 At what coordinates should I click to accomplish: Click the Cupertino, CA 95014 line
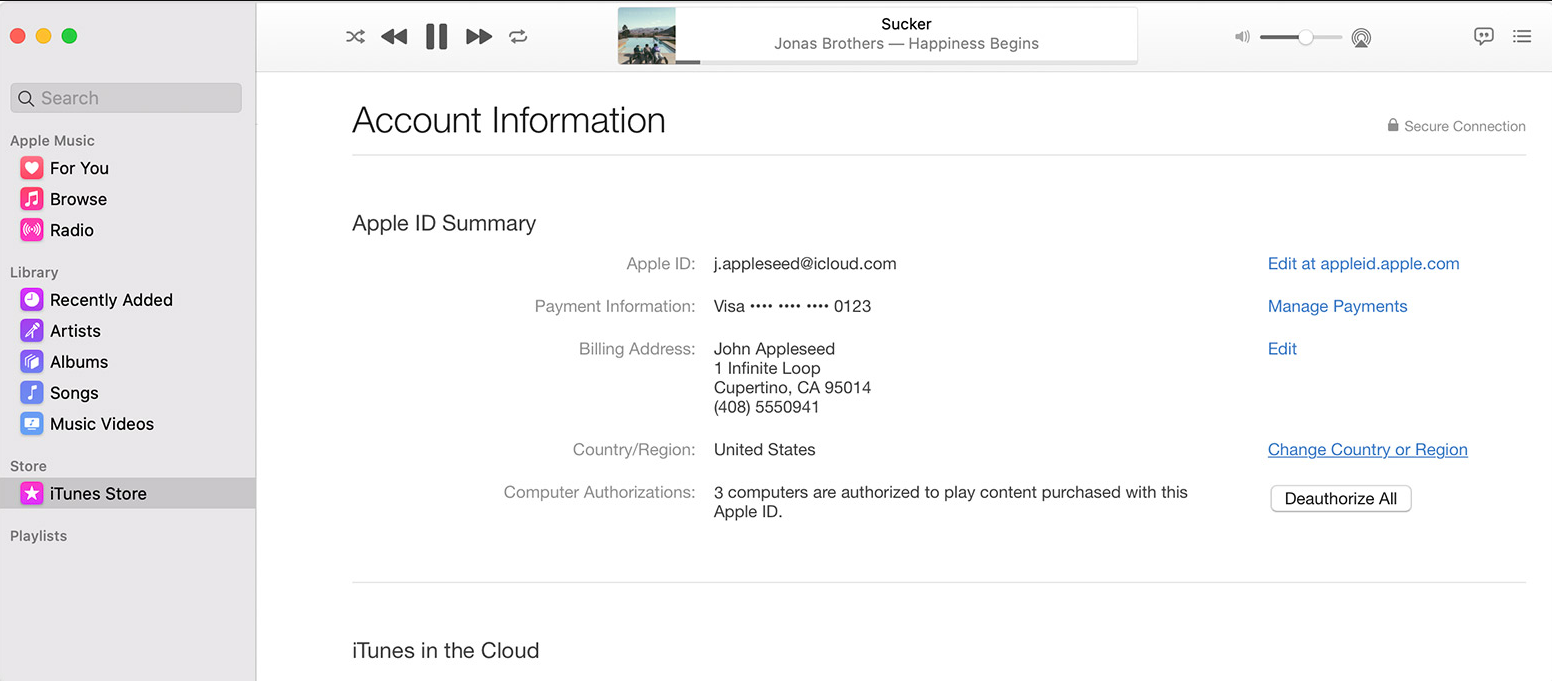tap(792, 388)
